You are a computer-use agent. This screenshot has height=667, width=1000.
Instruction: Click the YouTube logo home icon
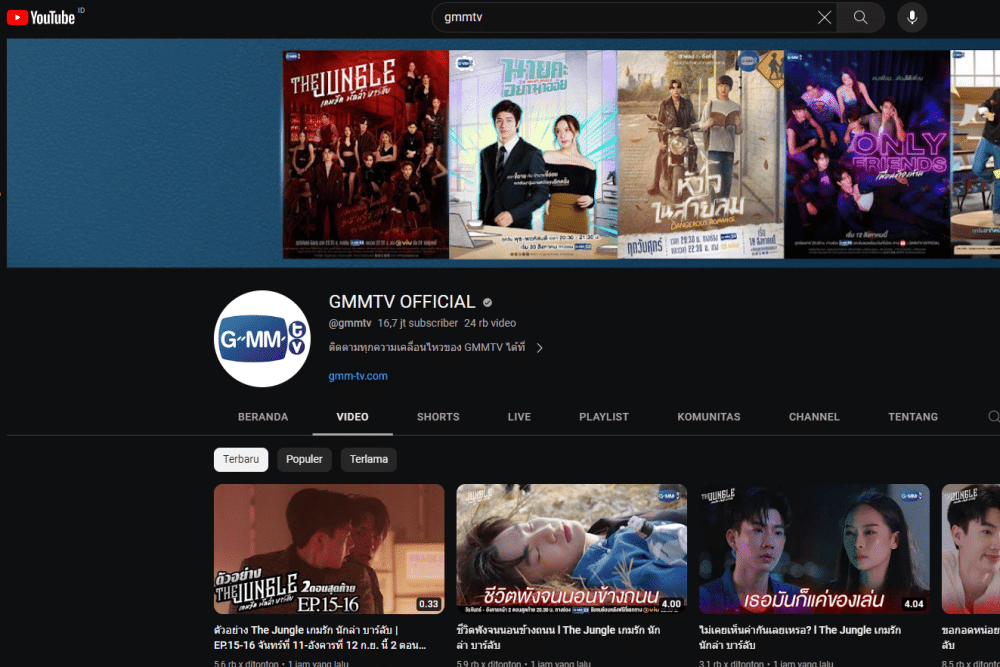[41, 17]
